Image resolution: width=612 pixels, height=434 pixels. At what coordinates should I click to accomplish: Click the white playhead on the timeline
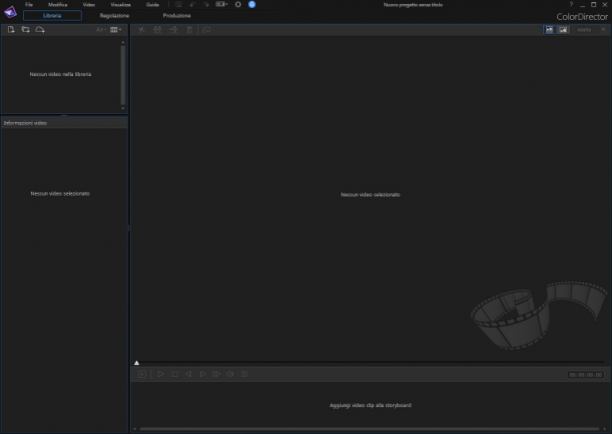click(137, 363)
